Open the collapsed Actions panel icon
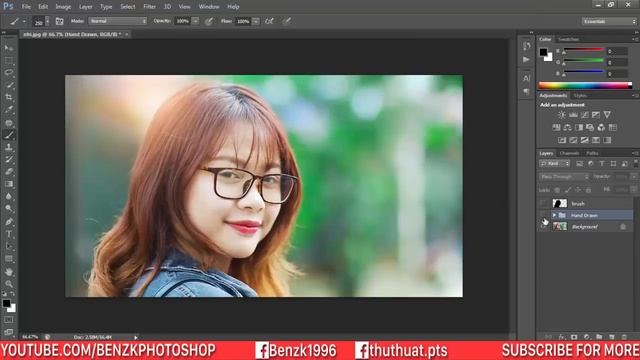The image size is (640, 360). point(527,60)
